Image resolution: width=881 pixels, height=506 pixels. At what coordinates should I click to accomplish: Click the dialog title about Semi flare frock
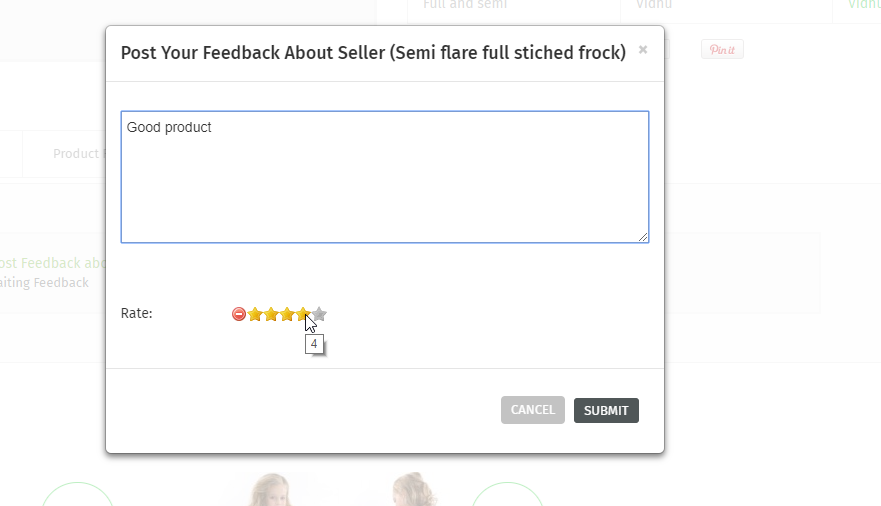373,53
